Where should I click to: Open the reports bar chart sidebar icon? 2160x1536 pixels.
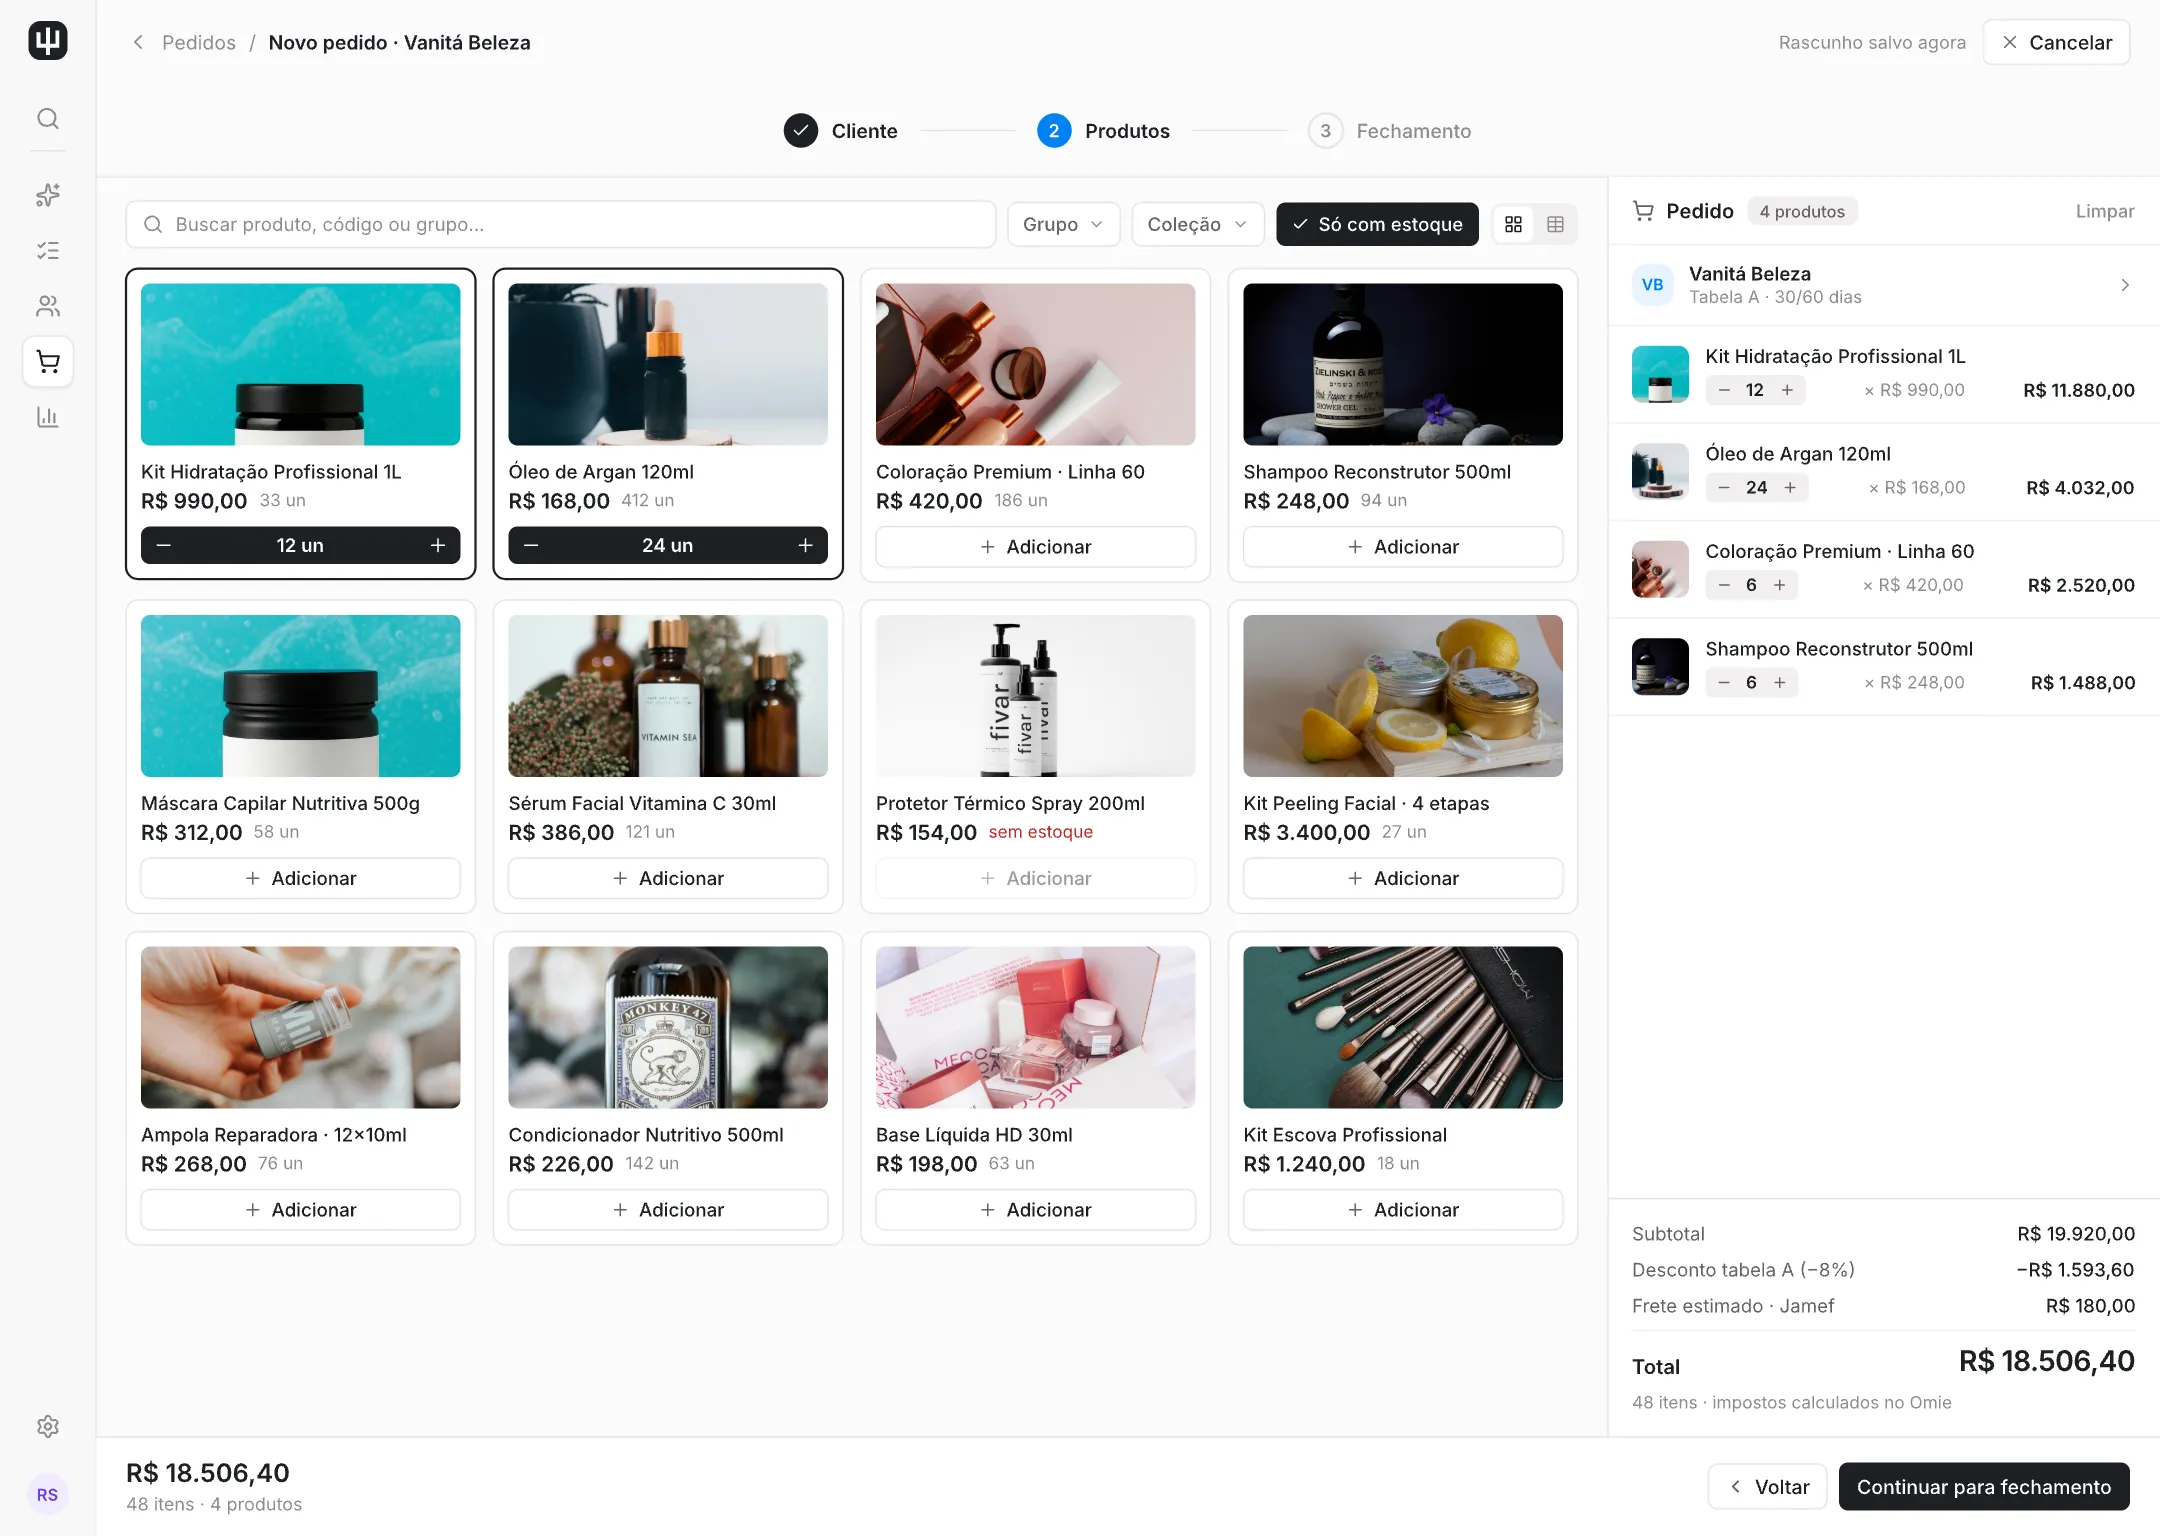(x=47, y=416)
